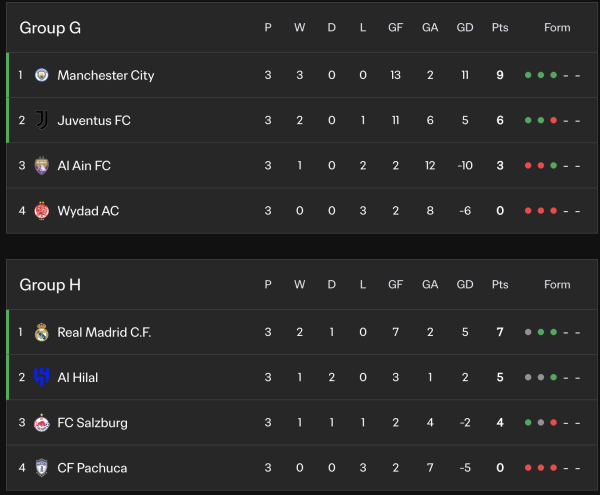Viewport: 600px width, 495px height.
Task: Click the FC Salzburg crest
Action: 41,423
